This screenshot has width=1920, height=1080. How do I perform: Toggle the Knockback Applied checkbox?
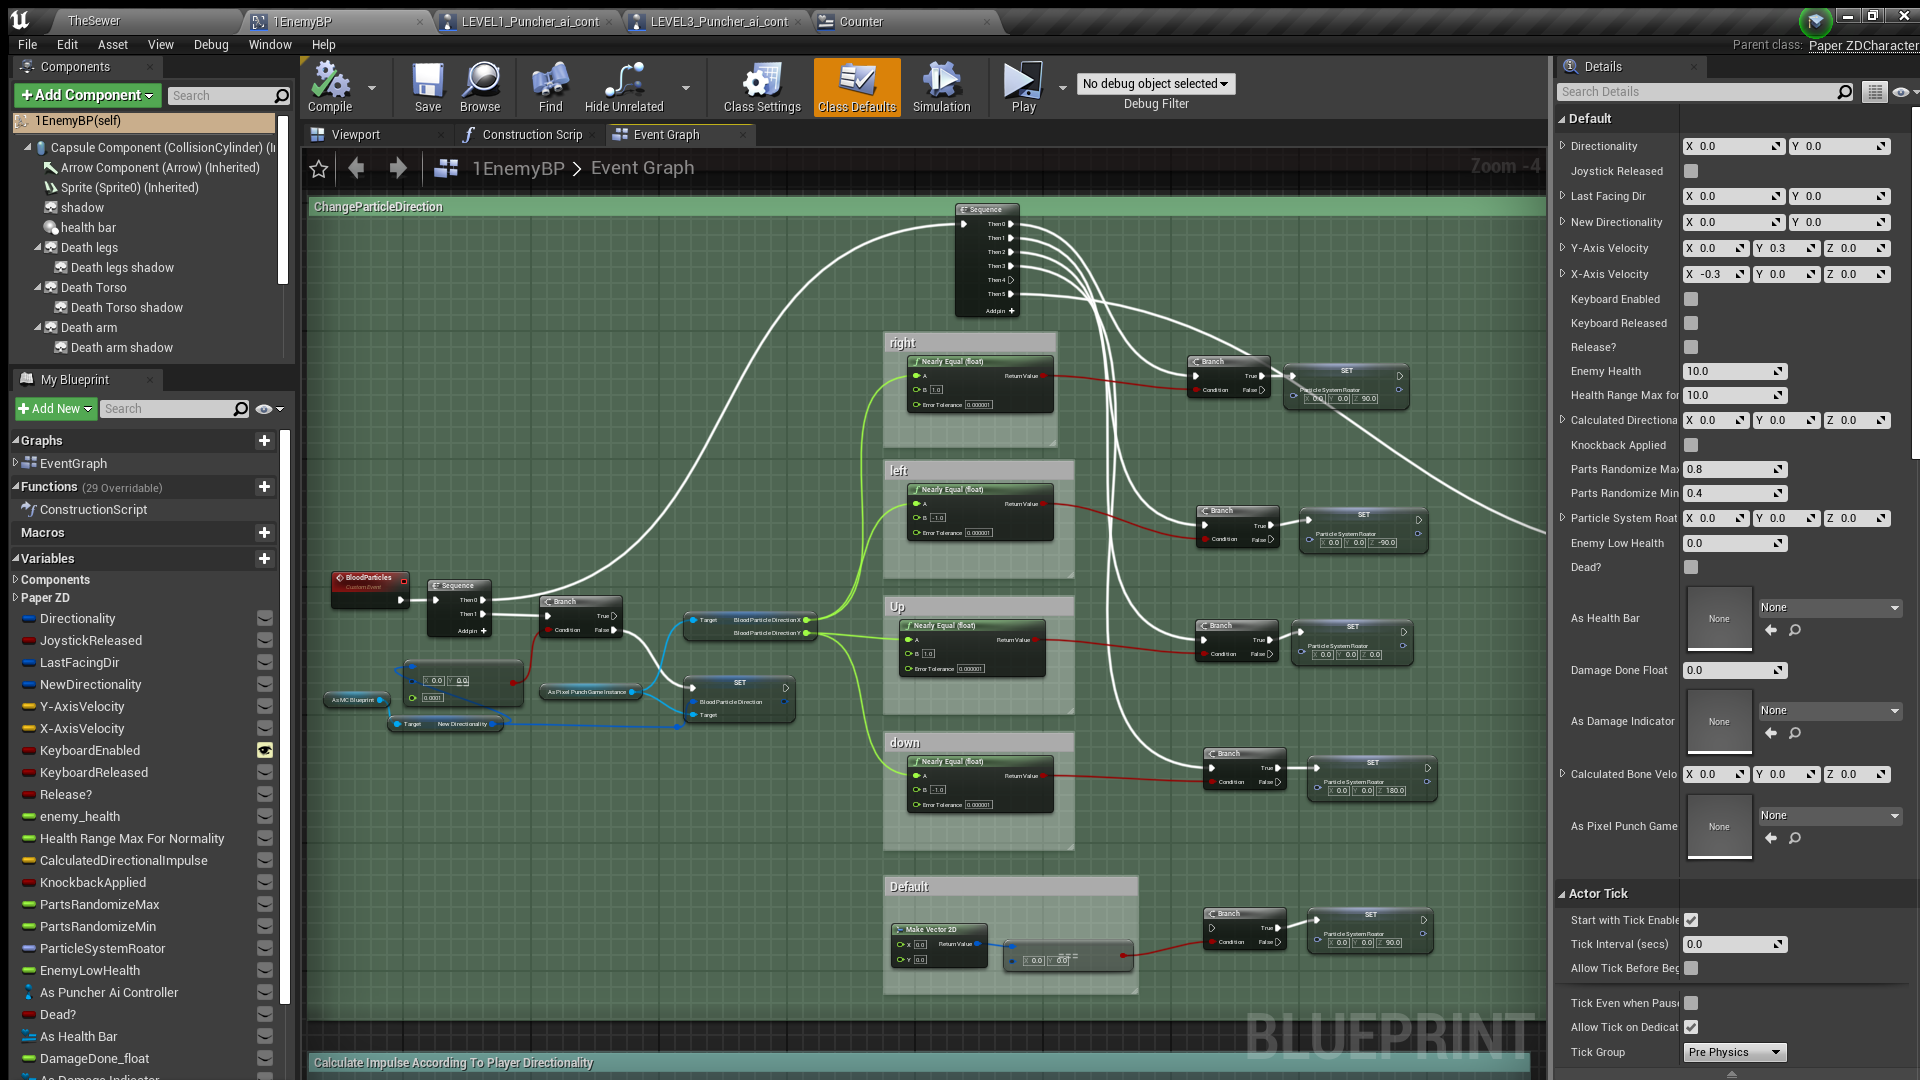click(1691, 445)
